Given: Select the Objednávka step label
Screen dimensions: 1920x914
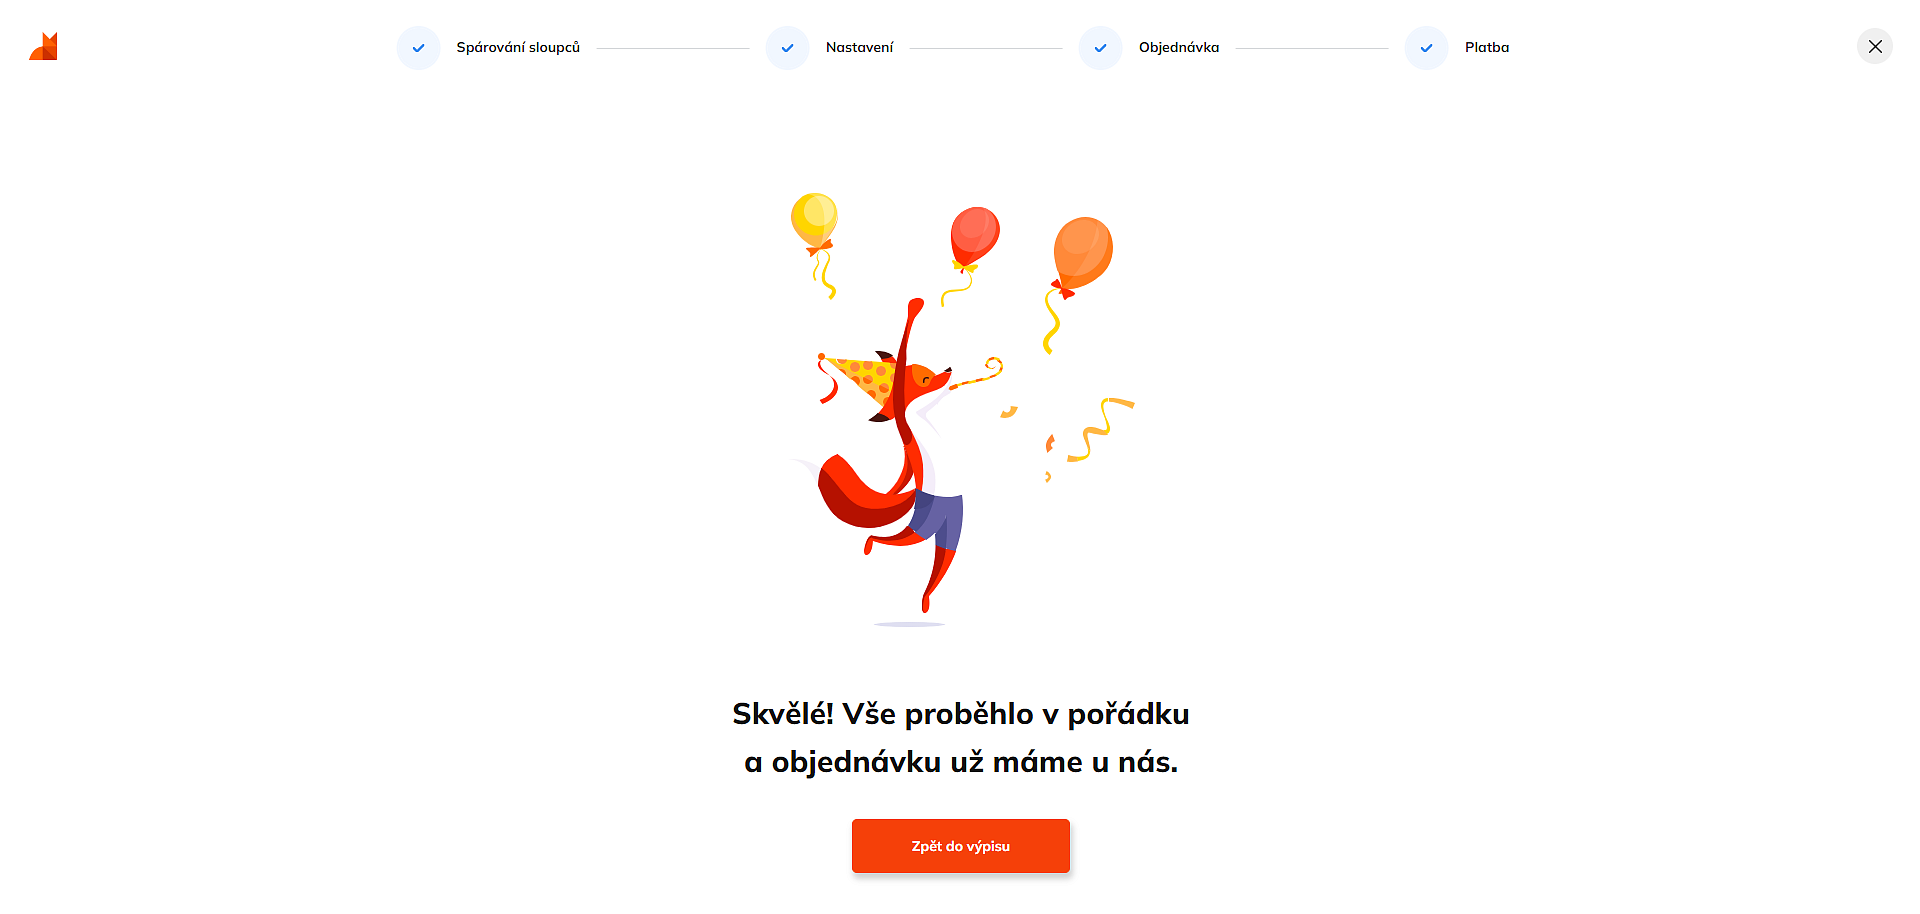Looking at the screenshot, I should pyautogui.click(x=1179, y=47).
